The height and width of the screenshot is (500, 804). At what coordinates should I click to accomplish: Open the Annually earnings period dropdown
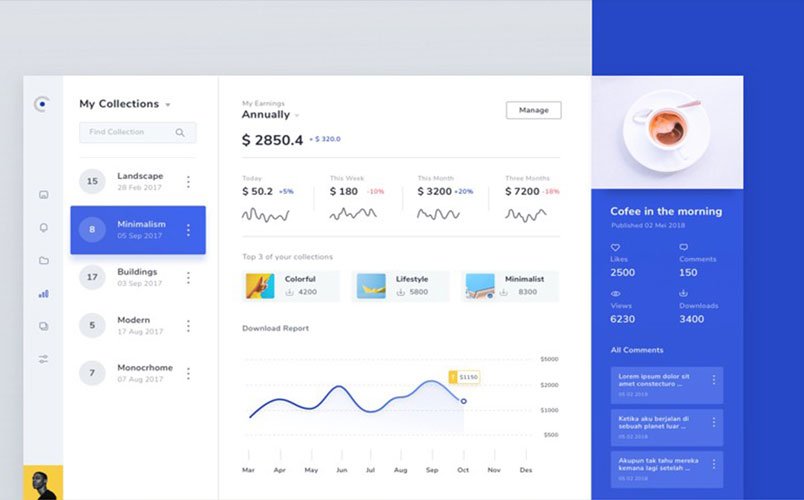pyautogui.click(x=297, y=116)
